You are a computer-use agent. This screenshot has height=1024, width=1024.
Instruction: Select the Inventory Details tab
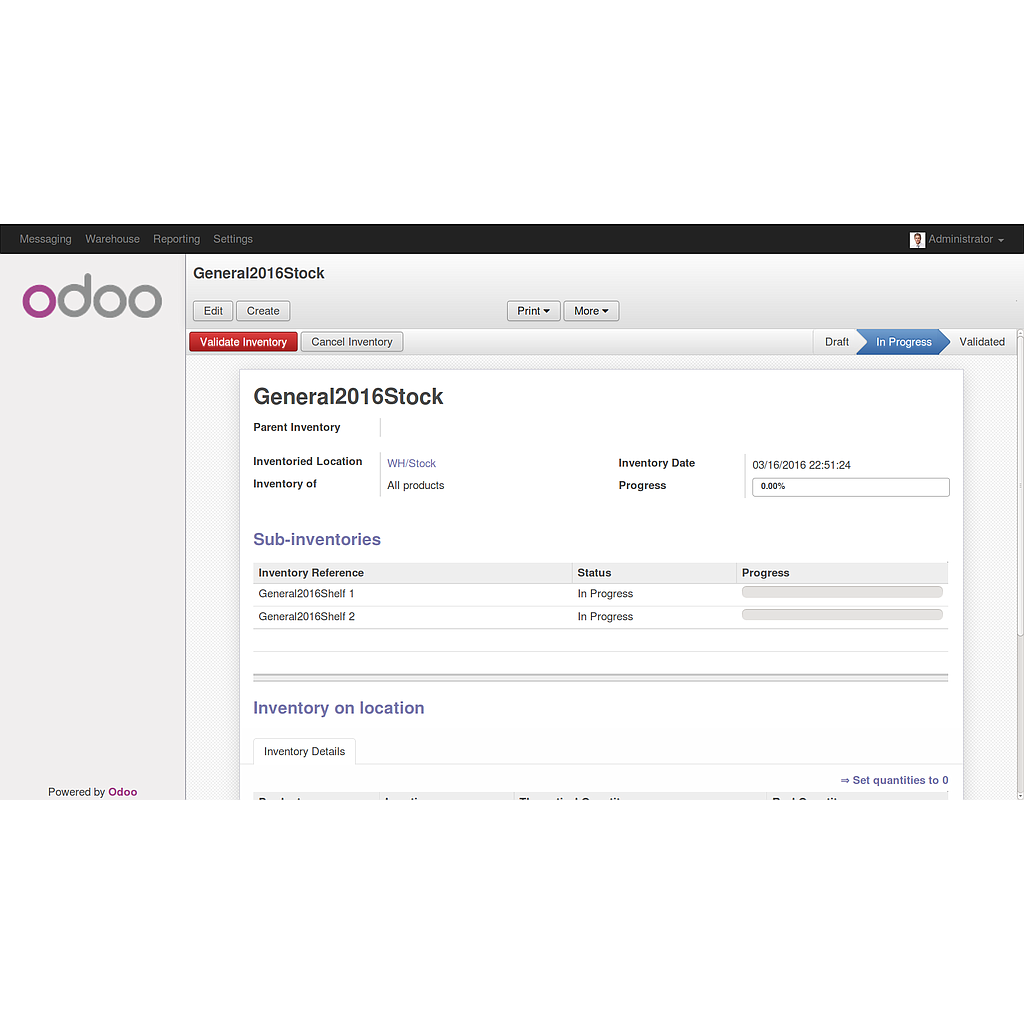coord(304,752)
